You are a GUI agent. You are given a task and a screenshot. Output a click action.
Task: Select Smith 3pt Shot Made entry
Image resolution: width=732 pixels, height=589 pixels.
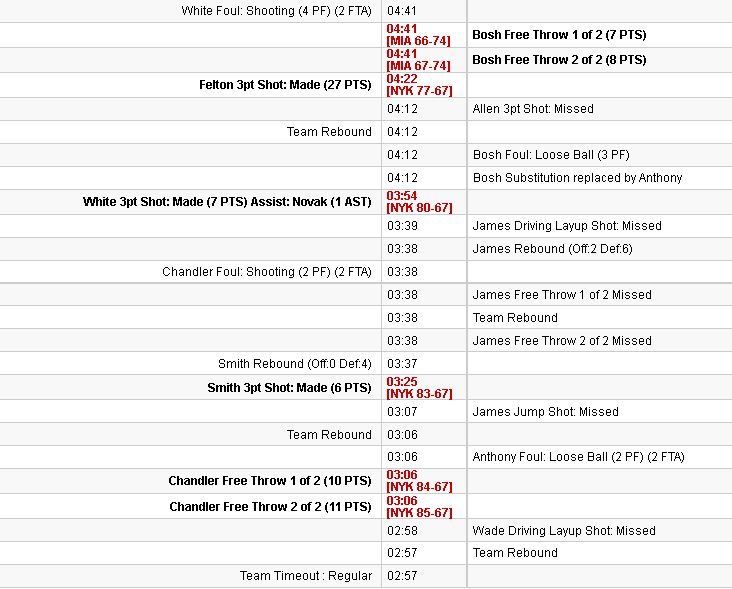(289, 388)
